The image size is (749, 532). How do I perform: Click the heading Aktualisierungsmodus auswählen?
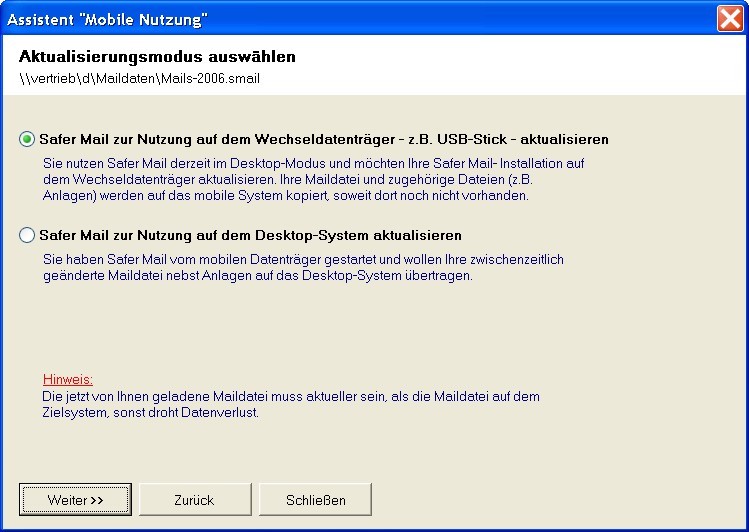pyautogui.click(x=157, y=56)
